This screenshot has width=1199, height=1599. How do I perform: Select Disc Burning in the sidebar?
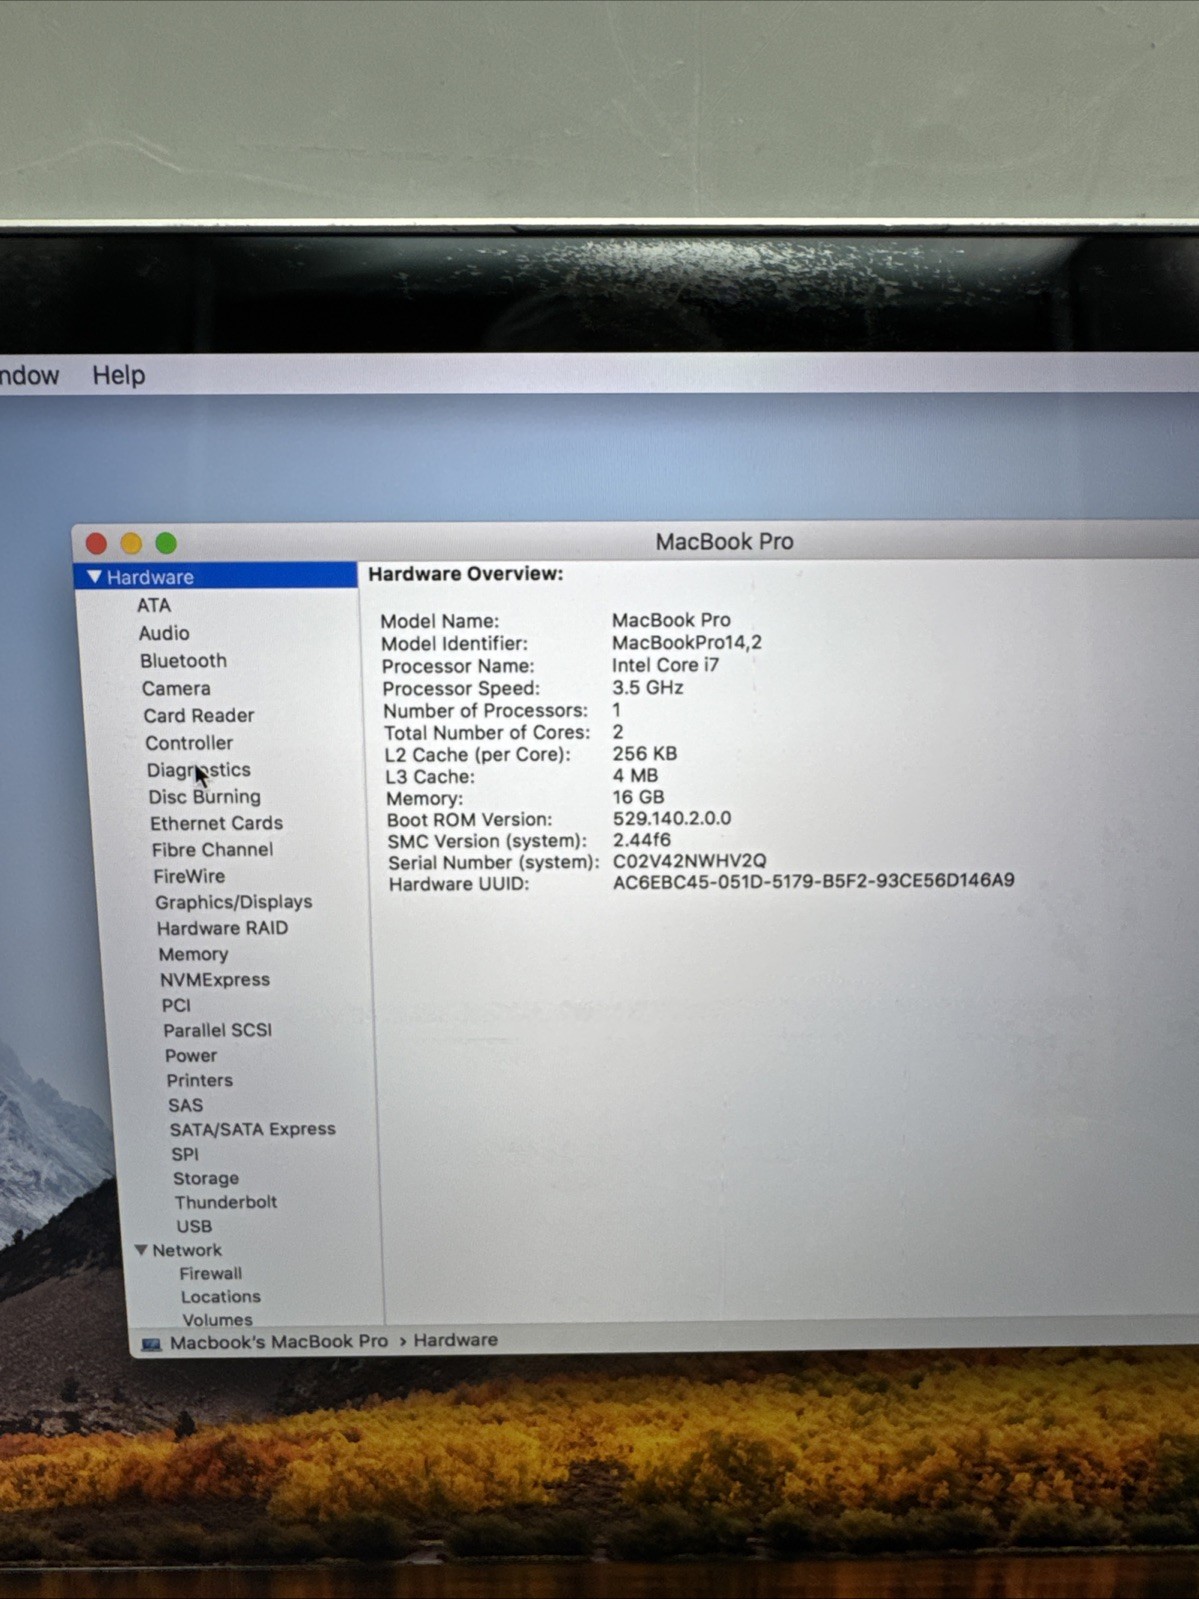pyautogui.click(x=204, y=797)
